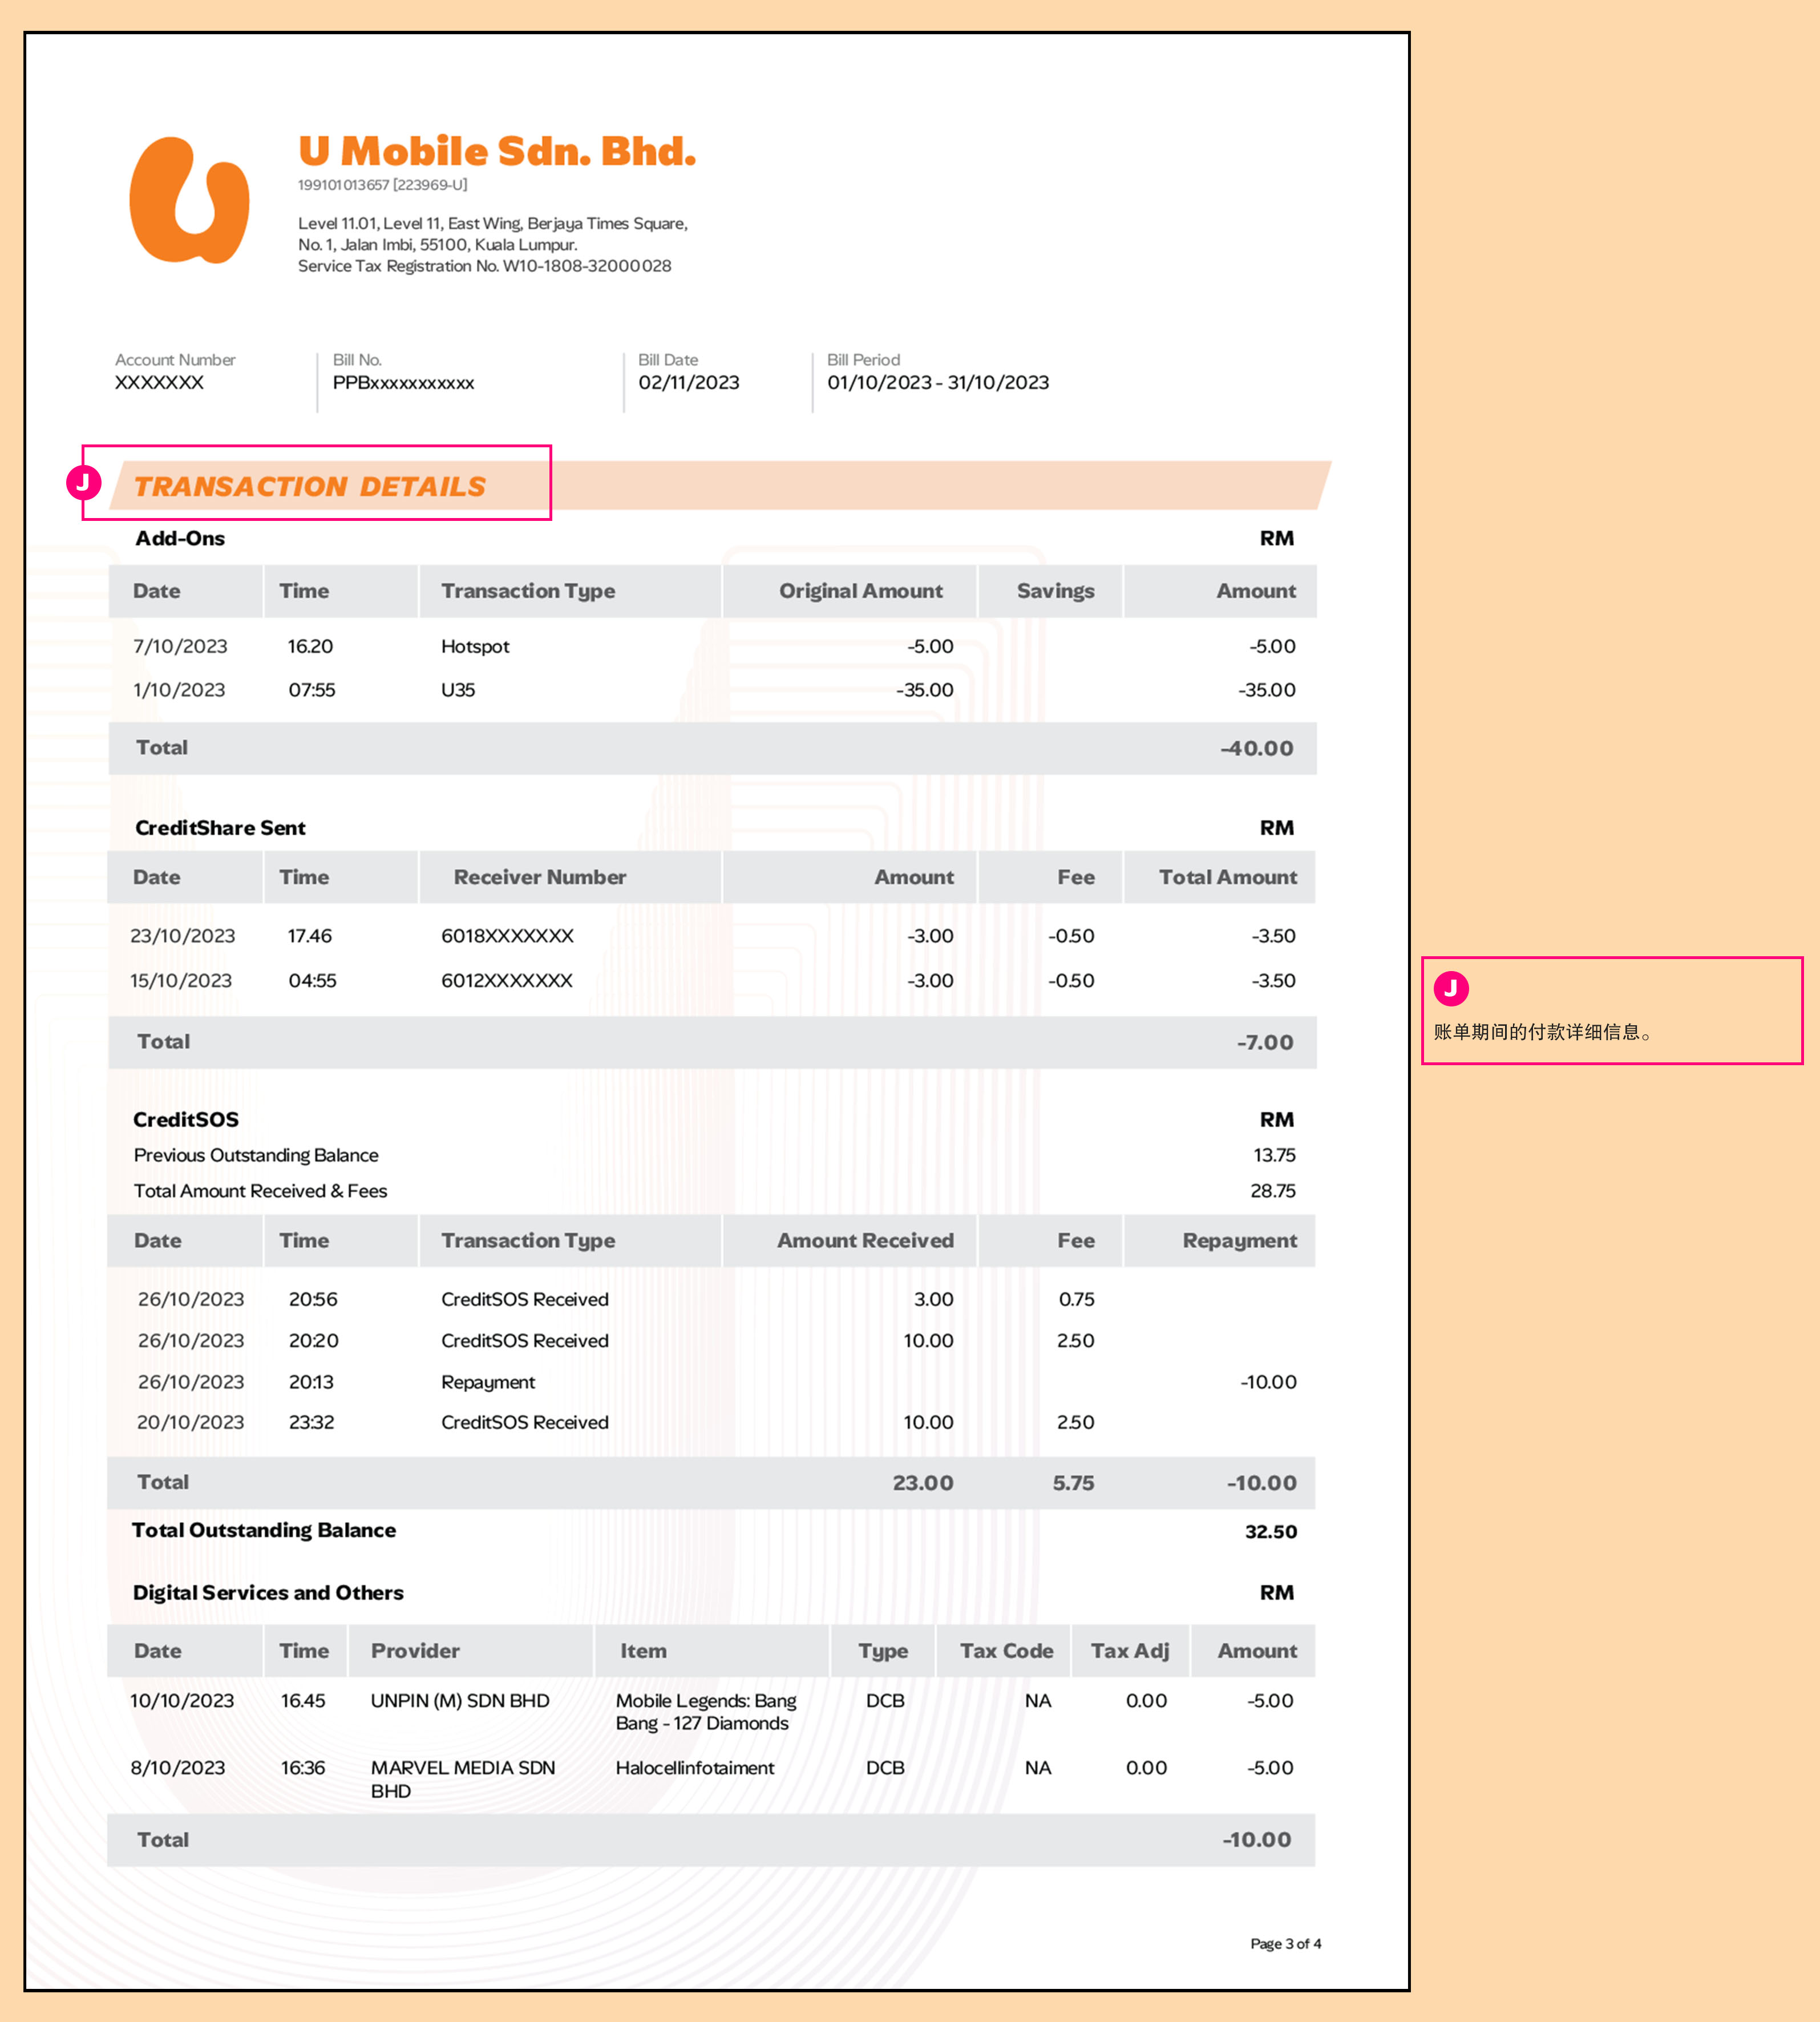This screenshot has height=2022, width=1820.
Task: Select the Repayment transaction at 20:13
Action: (x=488, y=1382)
